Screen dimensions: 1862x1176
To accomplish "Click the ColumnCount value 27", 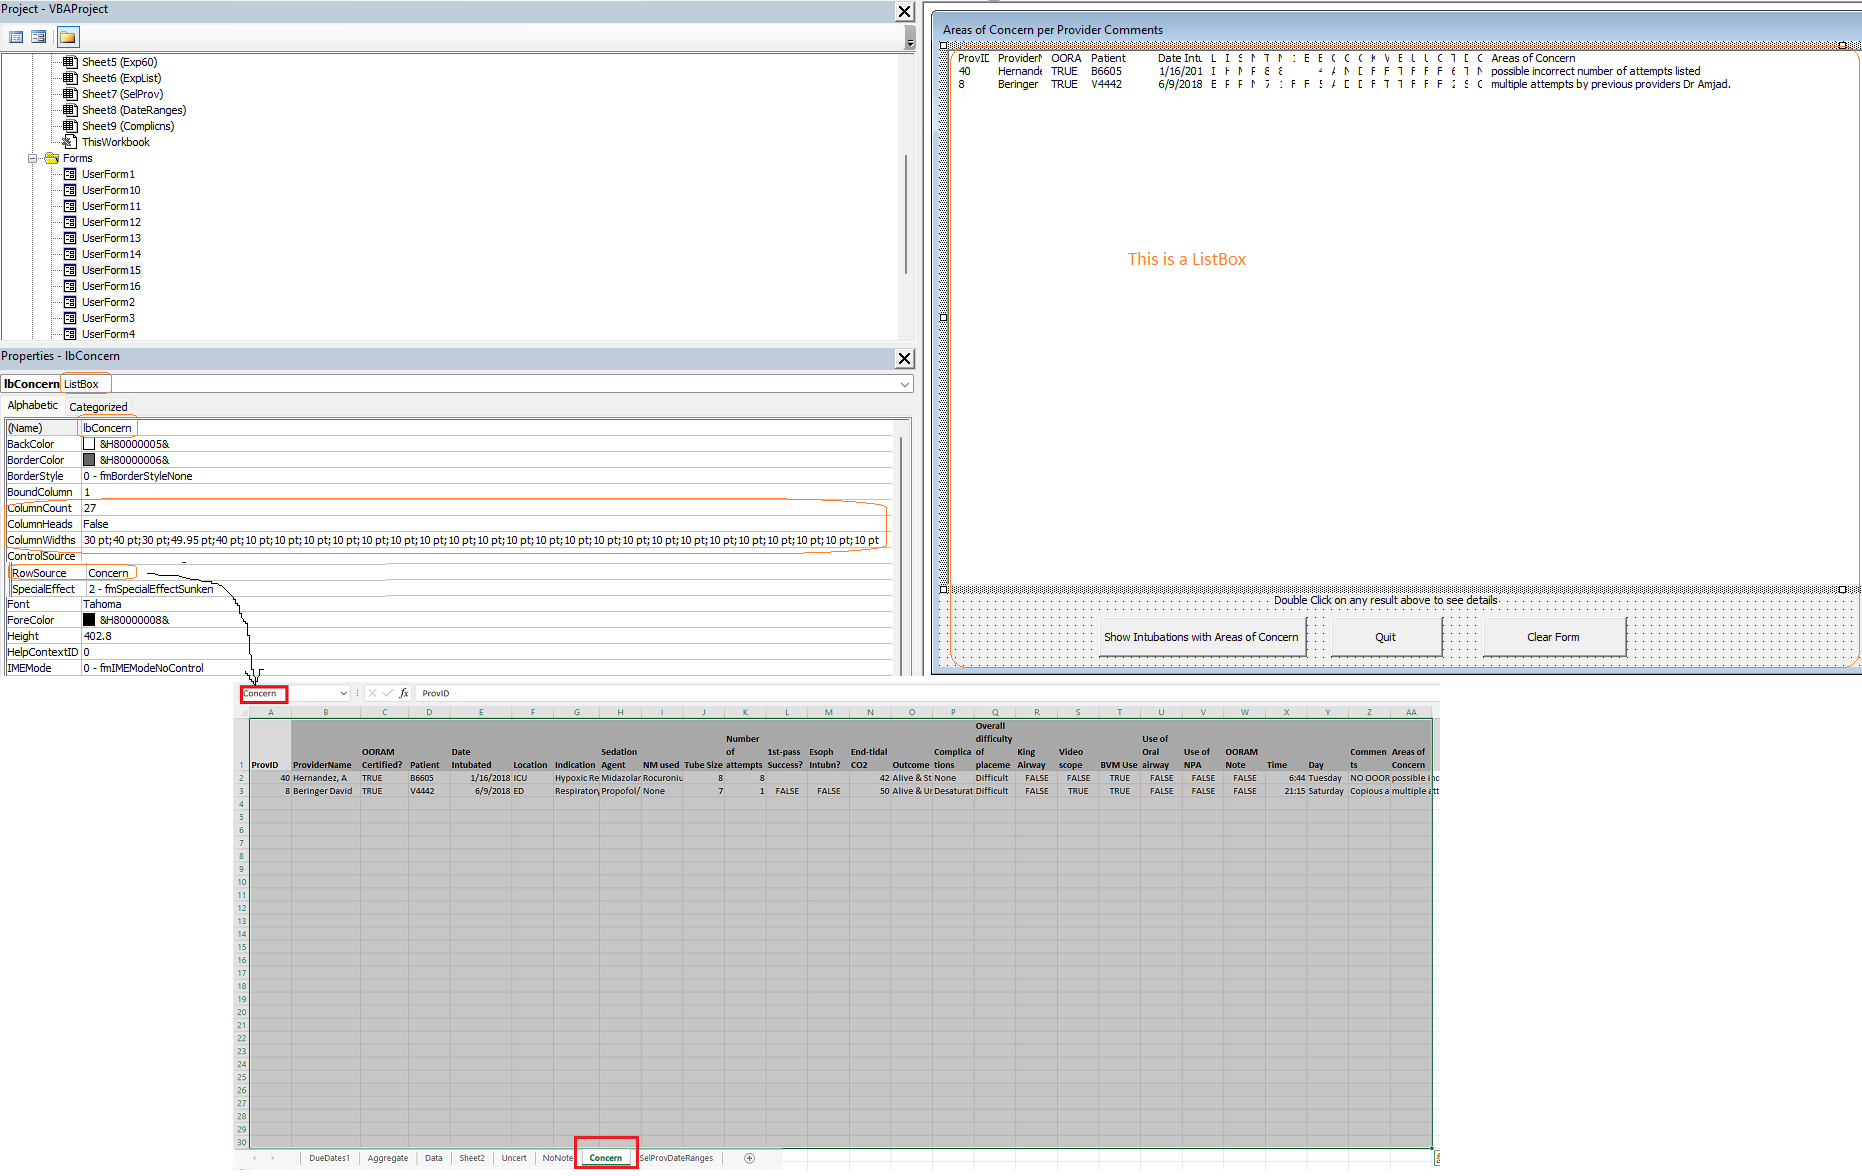I will pyautogui.click(x=90, y=508).
